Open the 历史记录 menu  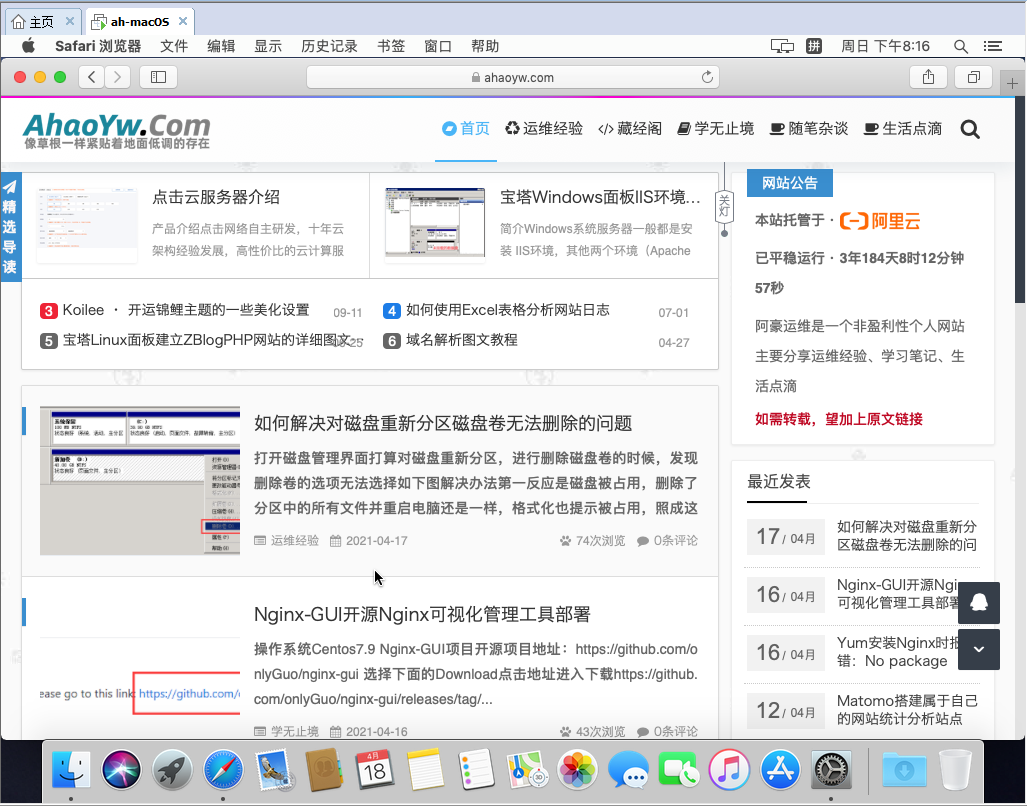pyautogui.click(x=329, y=46)
